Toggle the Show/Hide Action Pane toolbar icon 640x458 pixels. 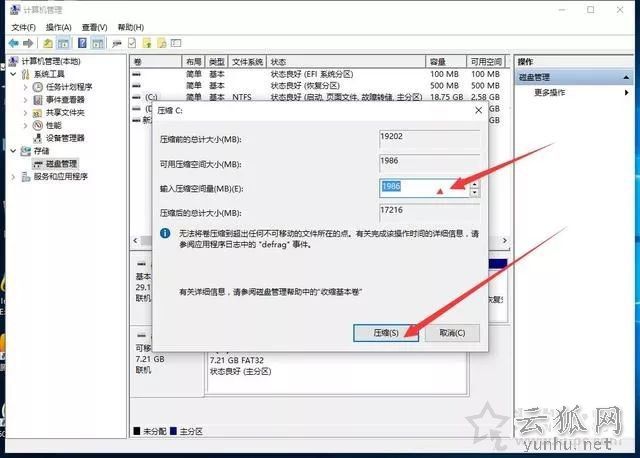coord(98,43)
